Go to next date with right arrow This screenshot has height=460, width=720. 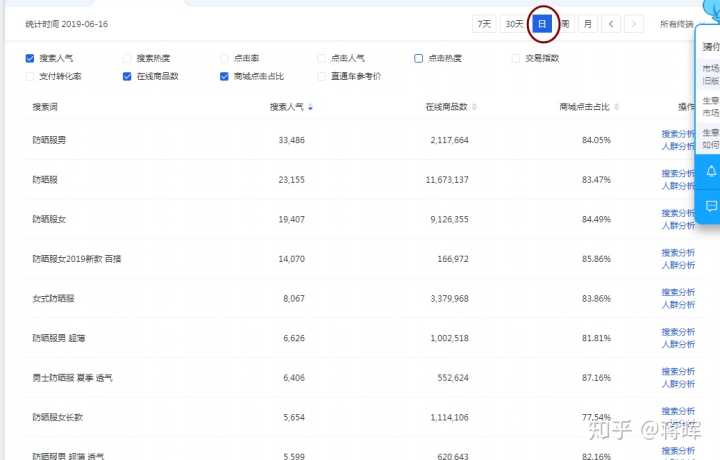coord(636,23)
